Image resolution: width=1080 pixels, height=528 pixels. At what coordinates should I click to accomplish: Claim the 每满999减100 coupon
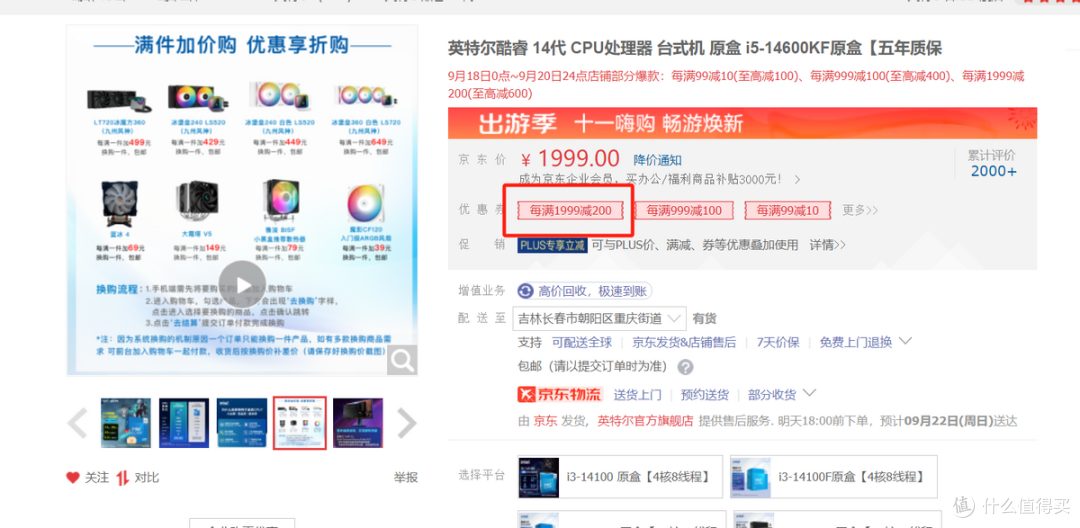coord(683,210)
